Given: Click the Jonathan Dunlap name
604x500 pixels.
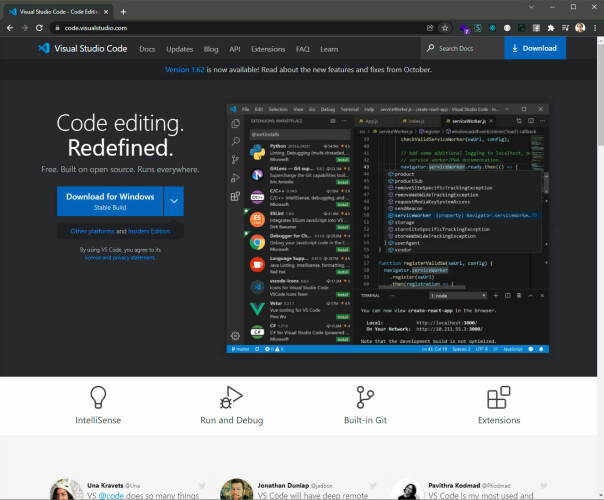Looking at the screenshot, I should (x=283, y=485).
